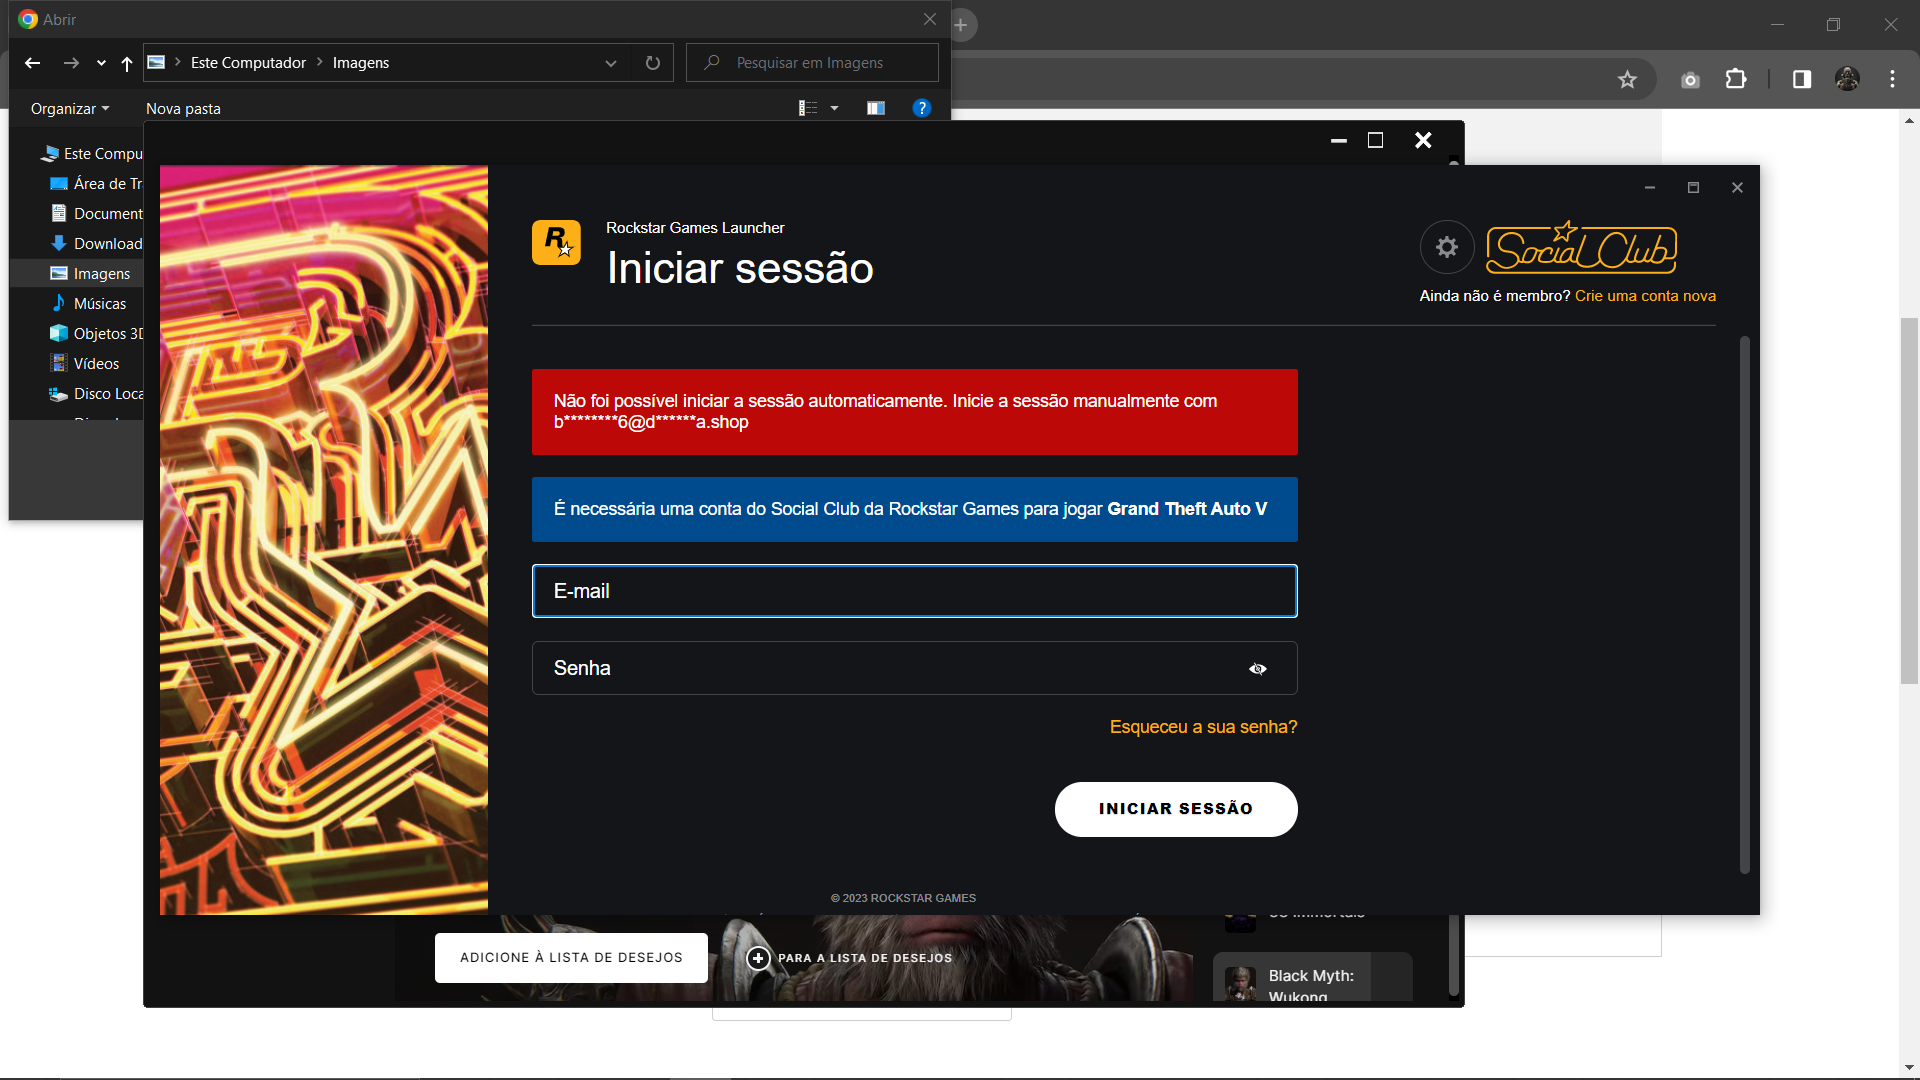This screenshot has height=1080, width=1920.
Task: Click Esqueceu a sua senha link
Action: pyautogui.click(x=1203, y=727)
